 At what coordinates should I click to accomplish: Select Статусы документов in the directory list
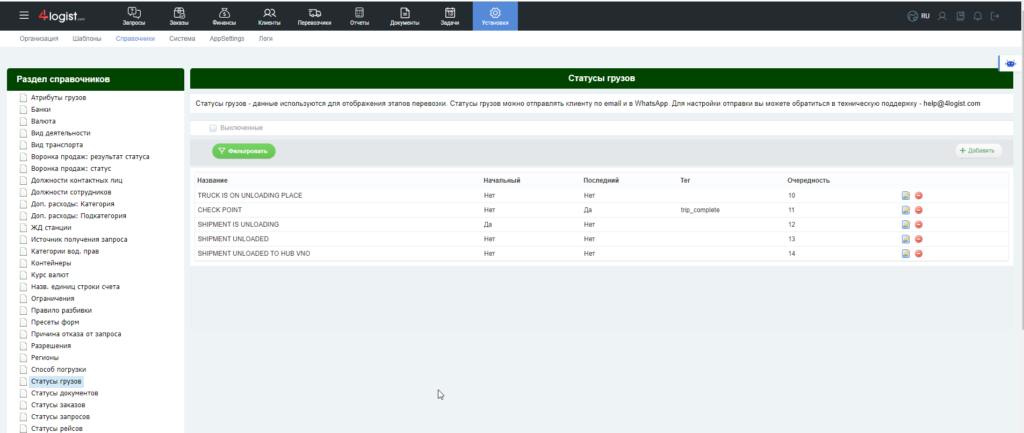click(x=64, y=393)
